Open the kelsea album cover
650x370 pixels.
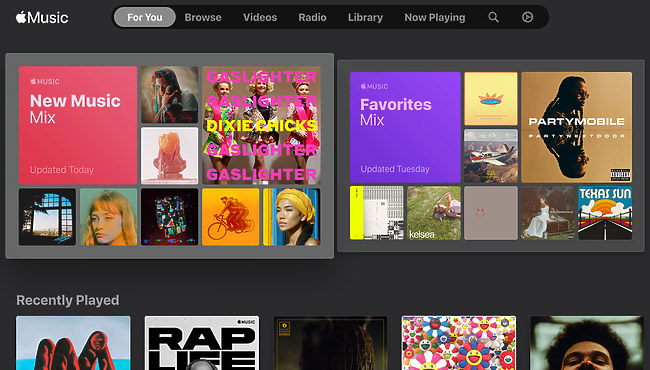coord(434,213)
